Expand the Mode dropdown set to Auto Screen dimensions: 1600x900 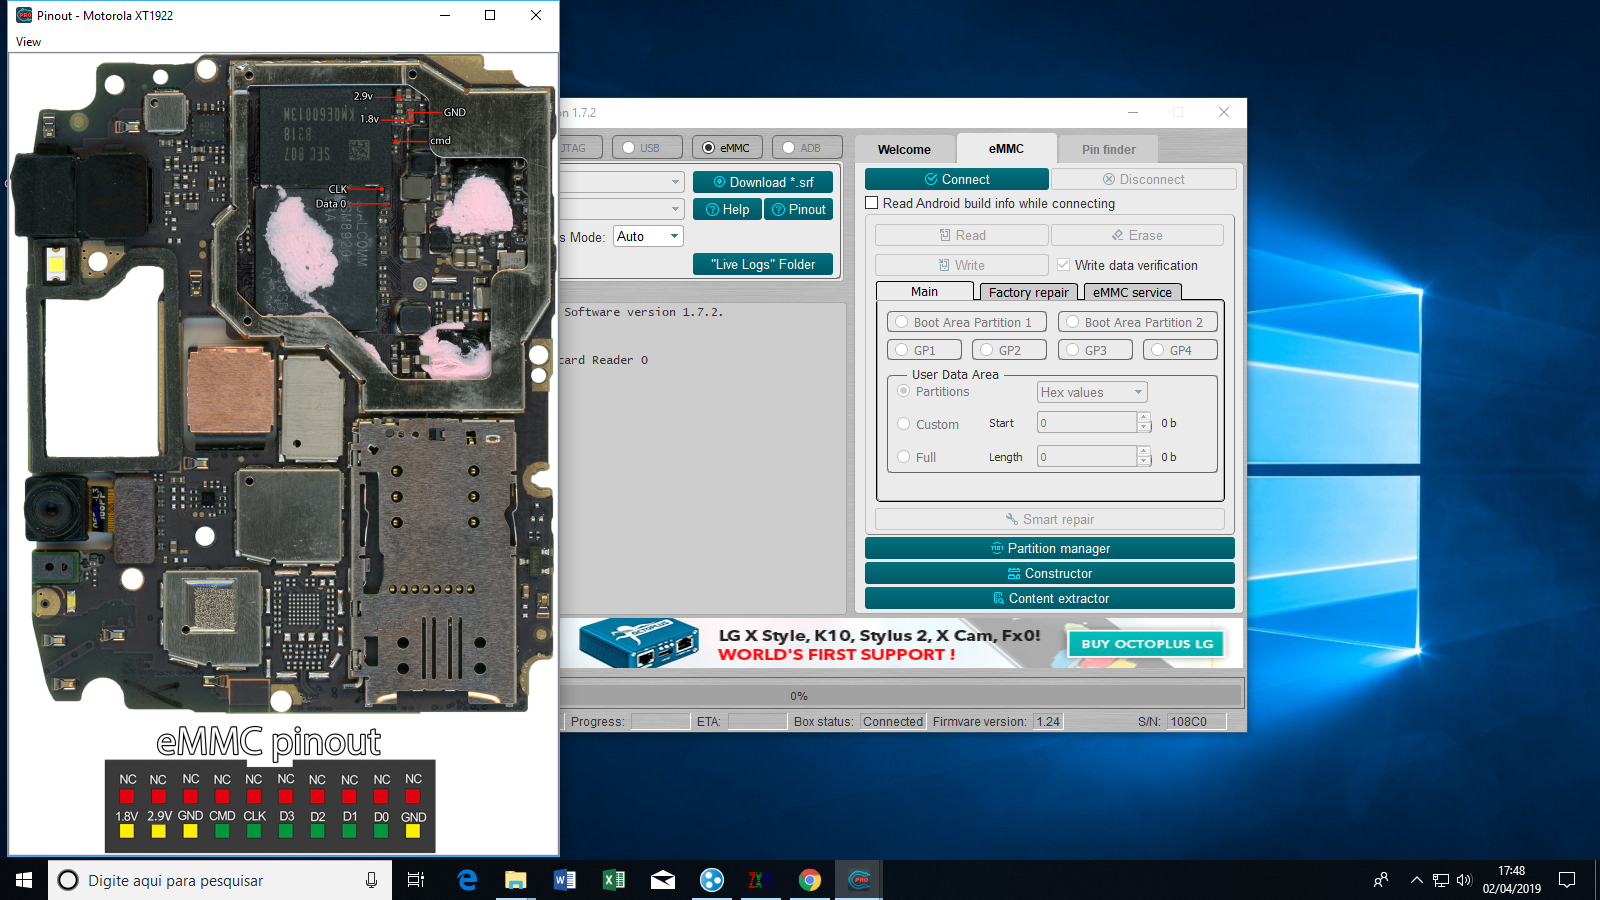(x=674, y=237)
